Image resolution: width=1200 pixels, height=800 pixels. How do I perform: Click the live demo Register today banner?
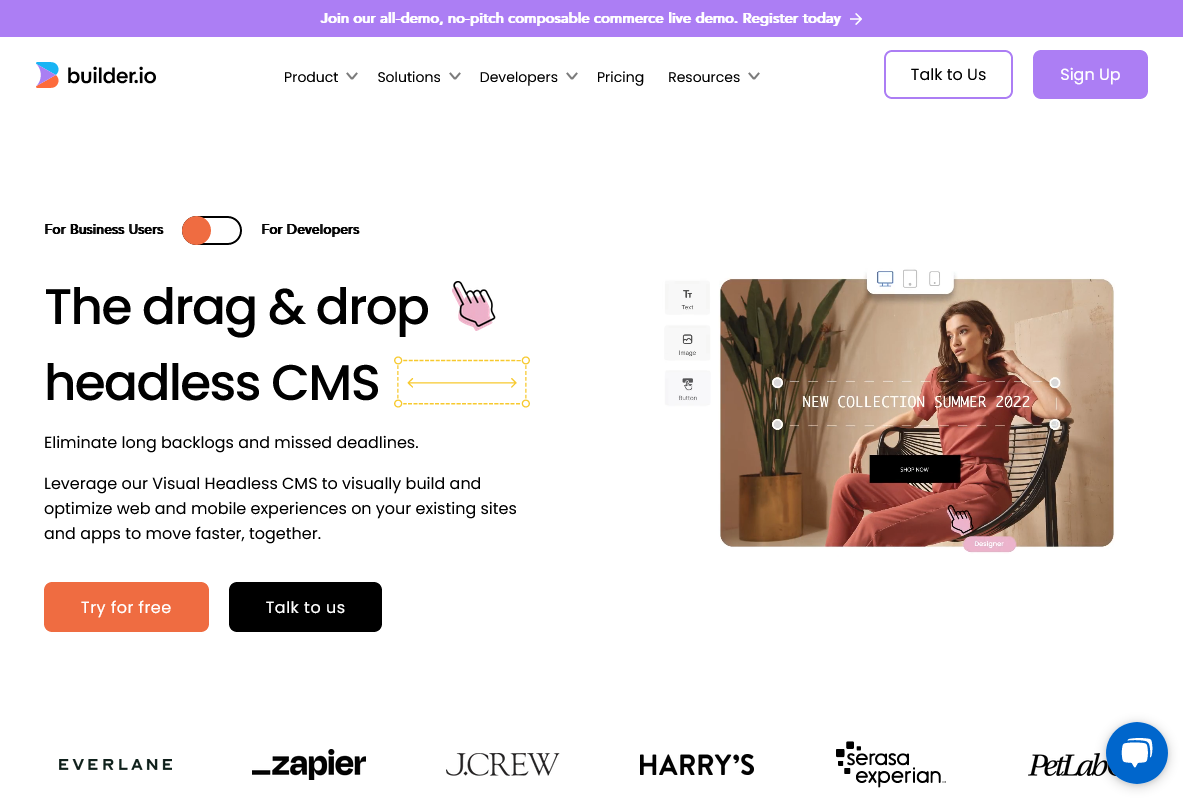(591, 18)
